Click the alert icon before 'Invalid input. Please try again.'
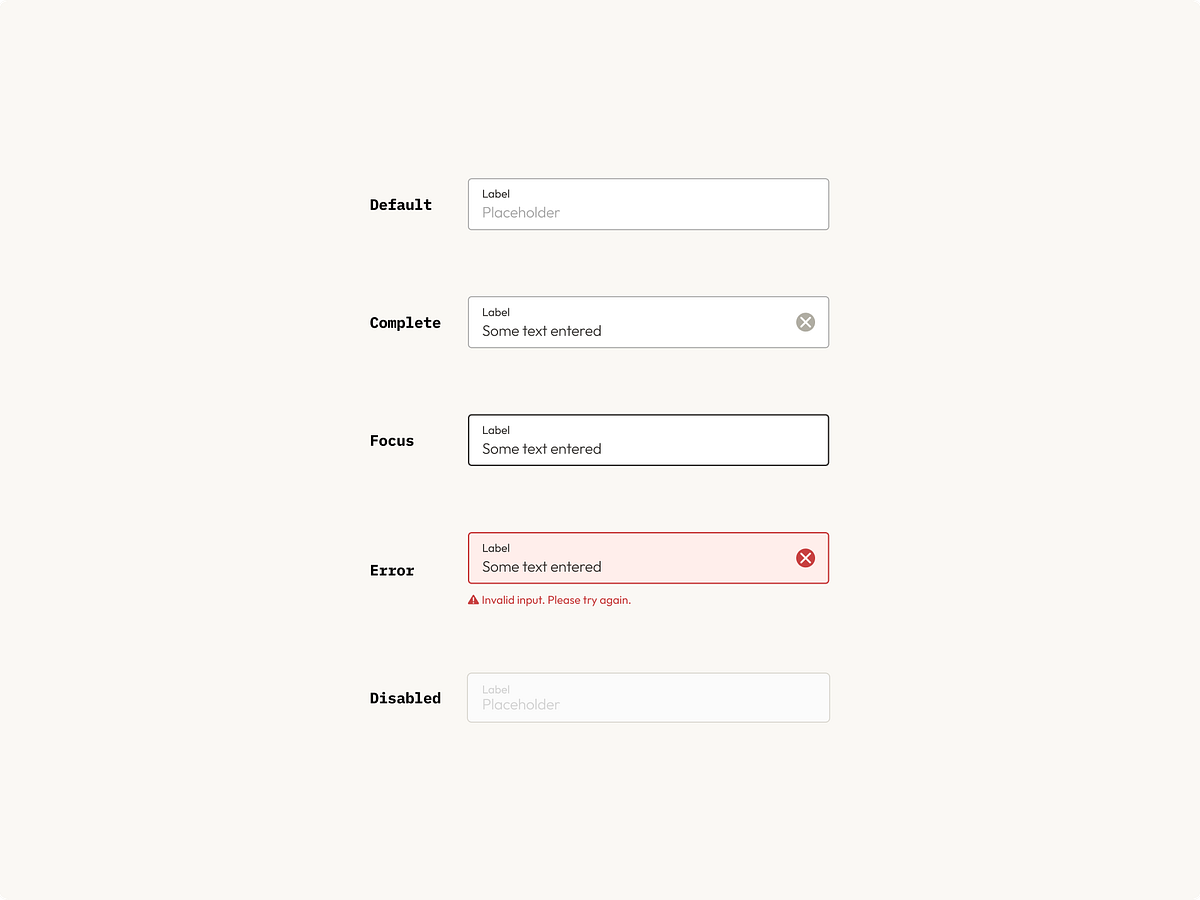The height and width of the screenshot is (900, 1200). pos(472,600)
